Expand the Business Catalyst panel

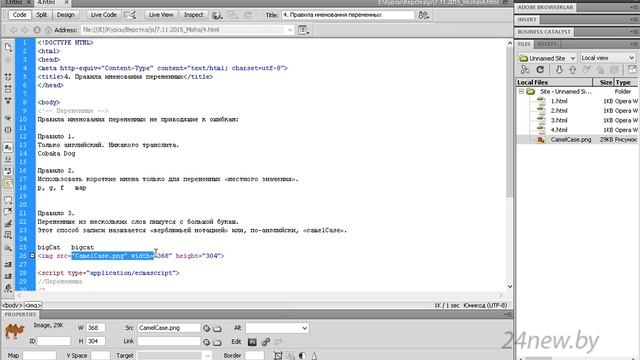544,32
